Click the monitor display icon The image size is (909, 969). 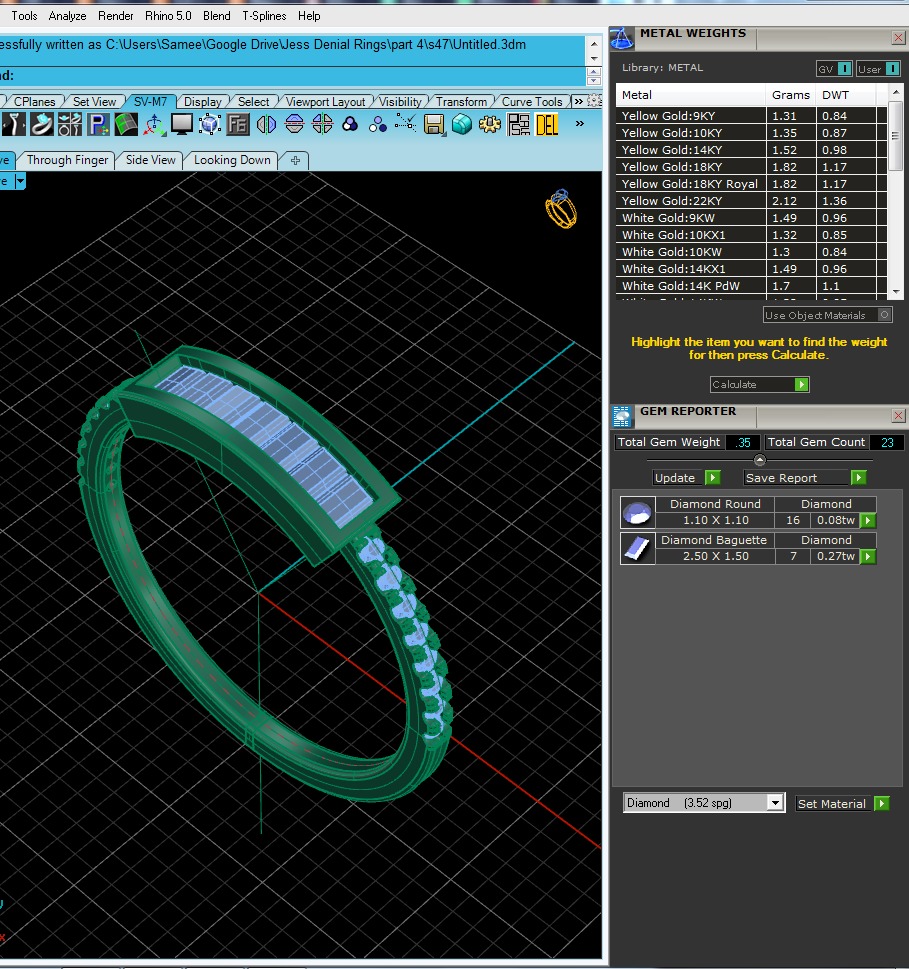click(182, 124)
